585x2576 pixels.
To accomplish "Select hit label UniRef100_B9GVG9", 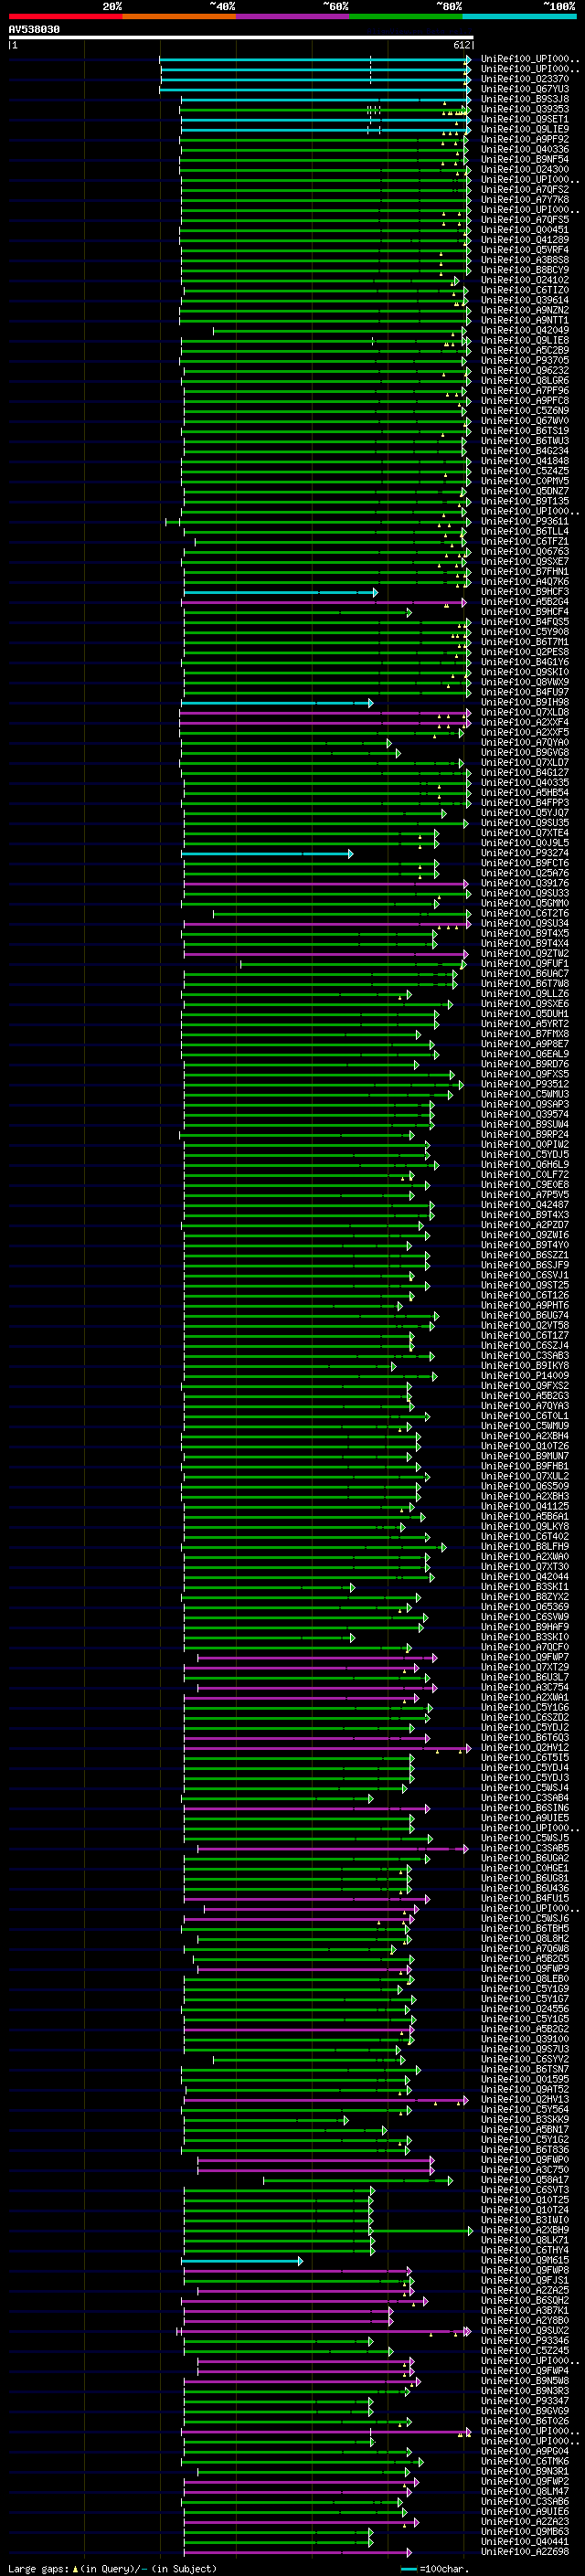I will click(525, 2411).
